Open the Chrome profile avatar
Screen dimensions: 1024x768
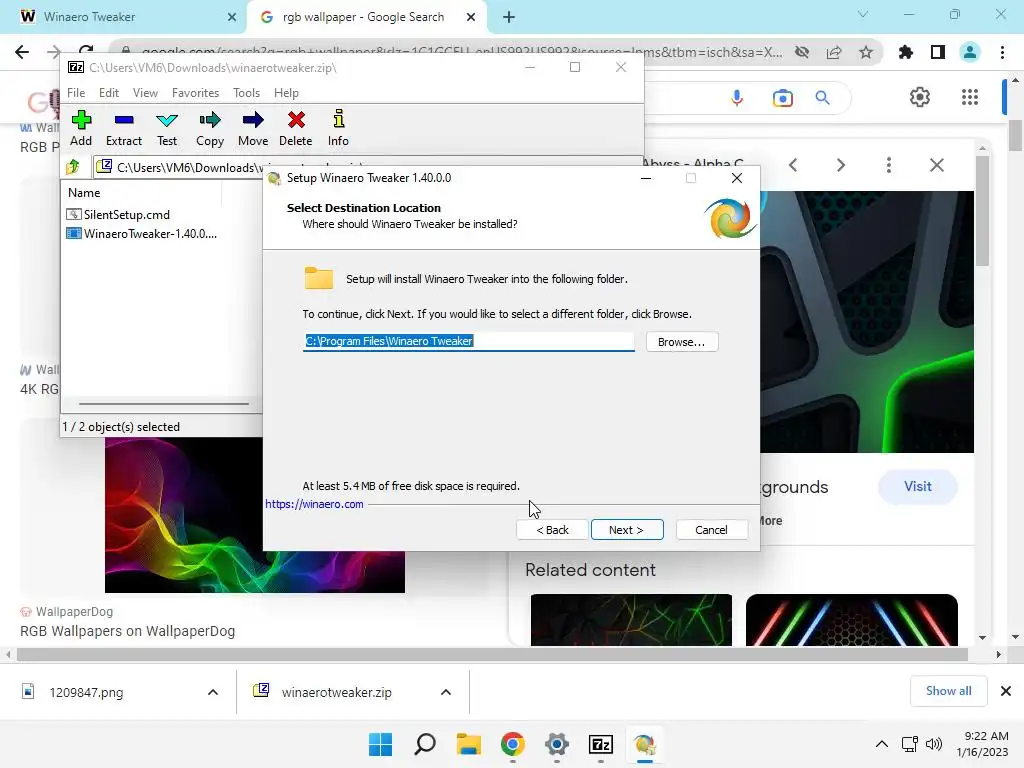click(970, 52)
